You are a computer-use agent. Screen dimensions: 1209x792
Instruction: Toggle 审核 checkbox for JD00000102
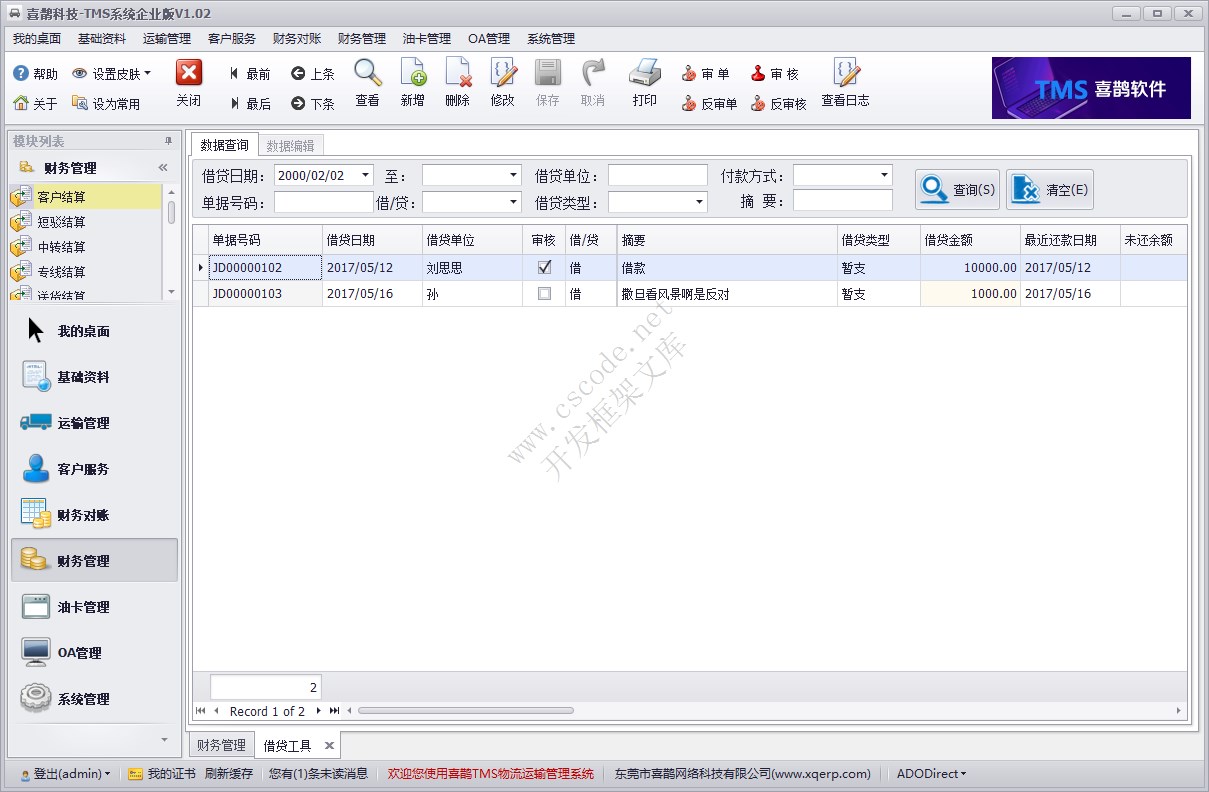pos(544,268)
